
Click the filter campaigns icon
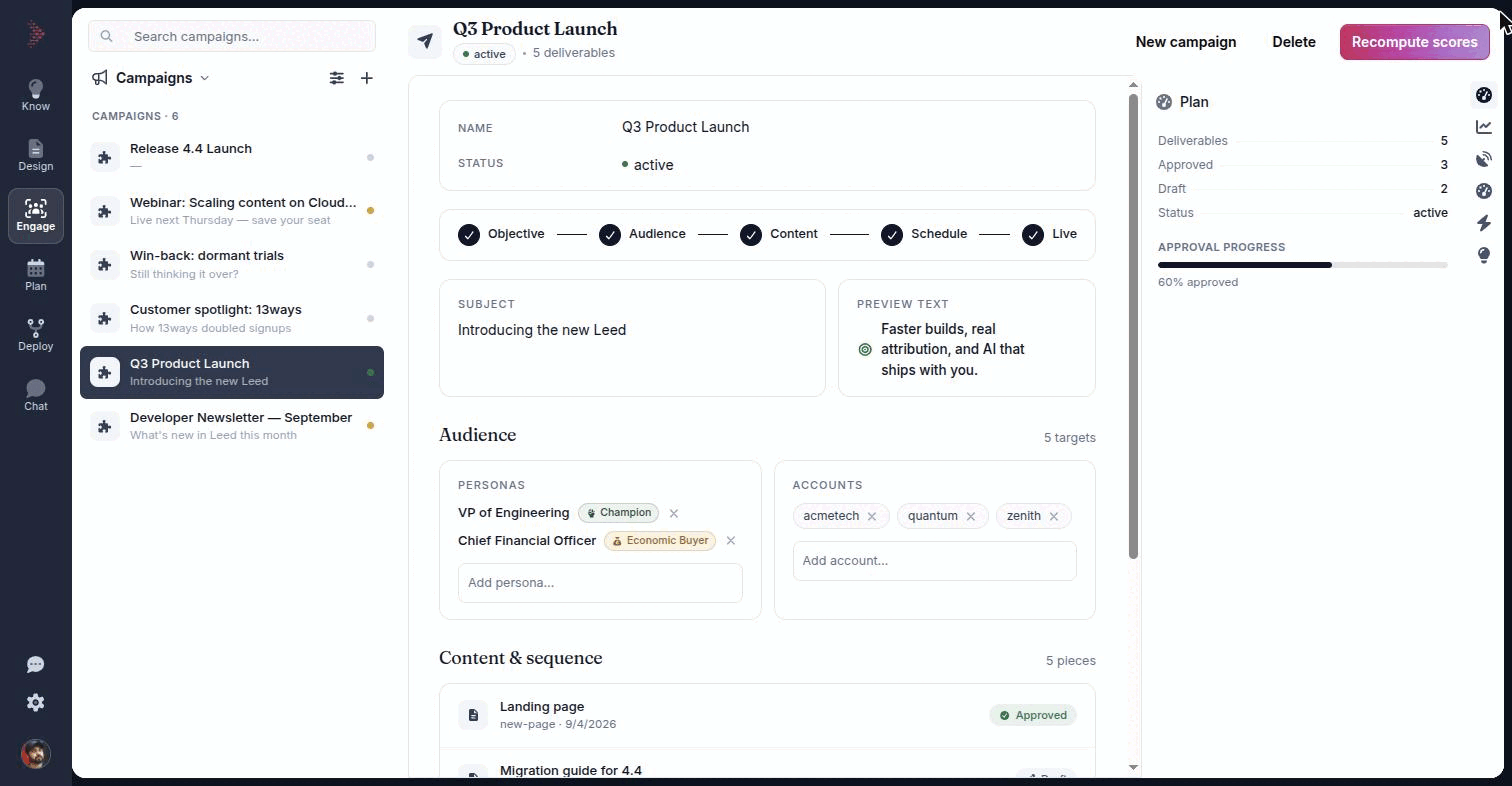[337, 78]
